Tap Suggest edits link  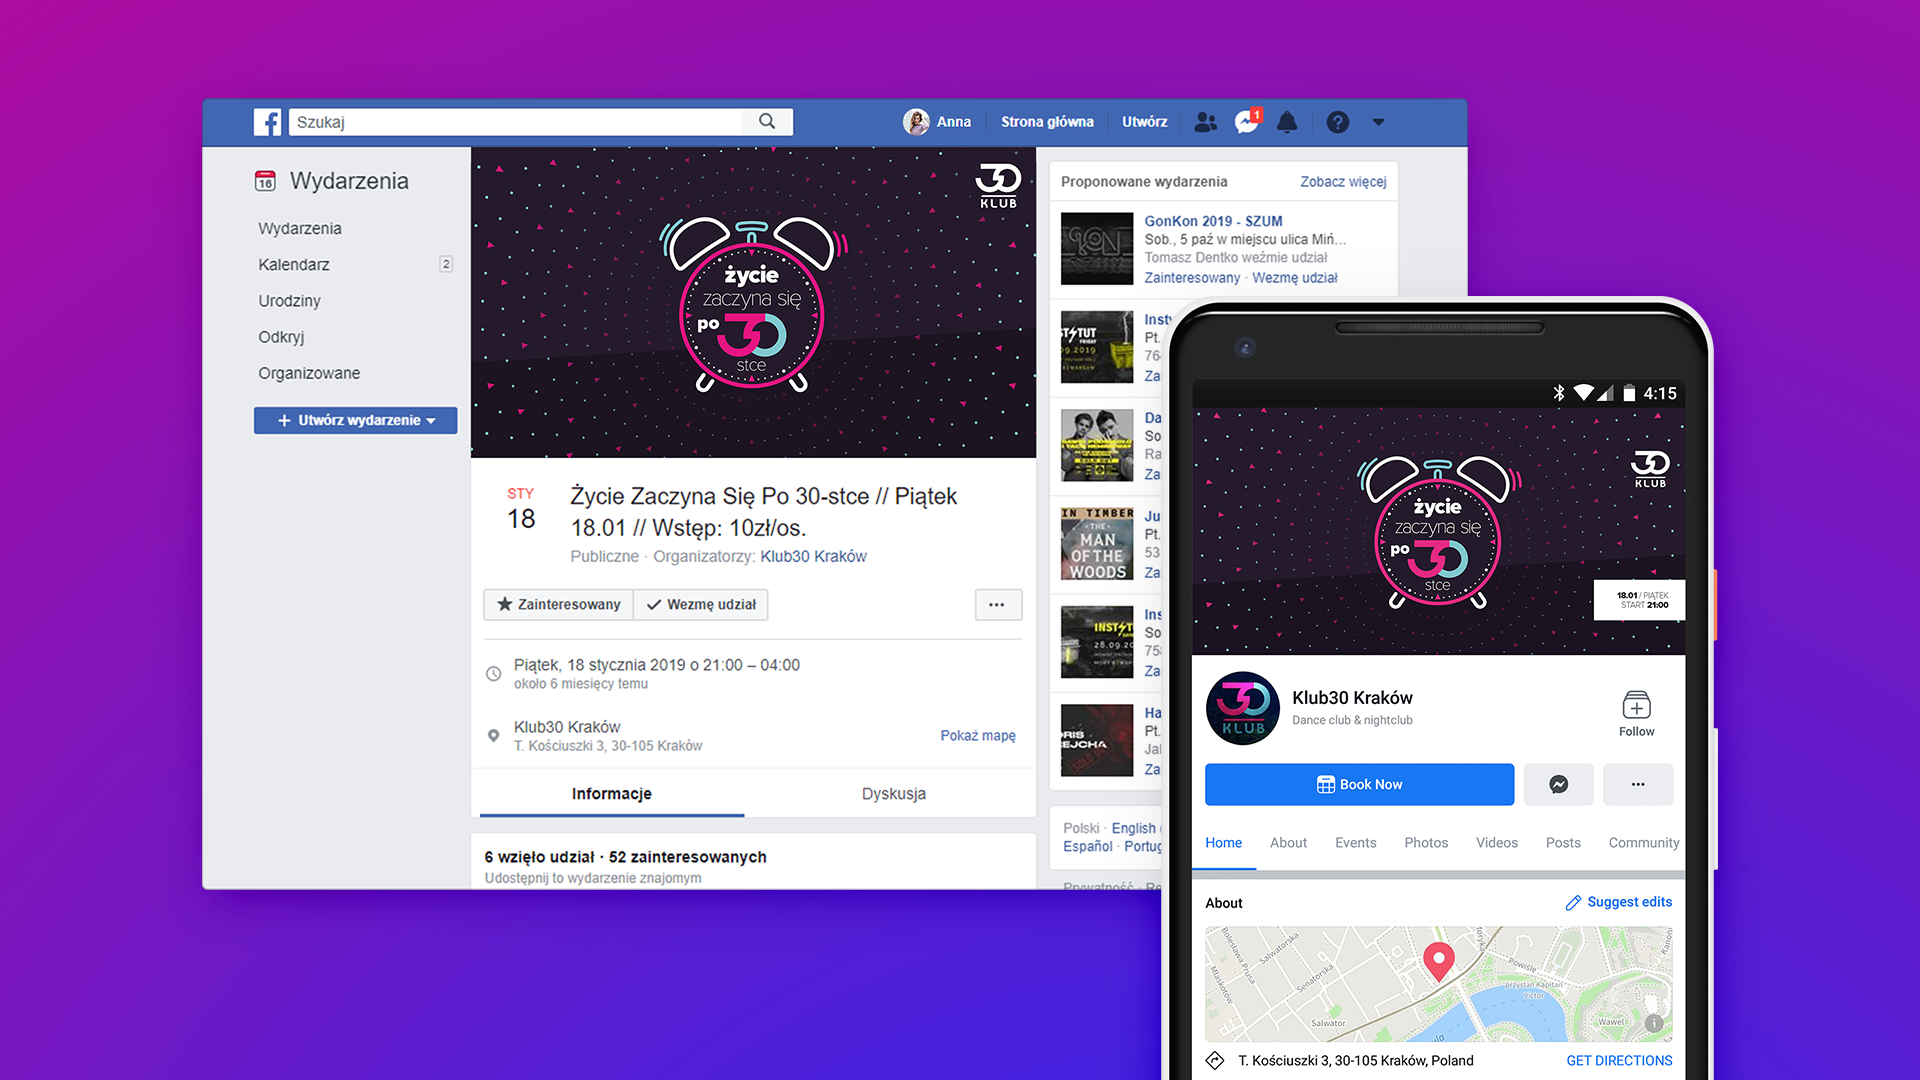coord(1619,902)
